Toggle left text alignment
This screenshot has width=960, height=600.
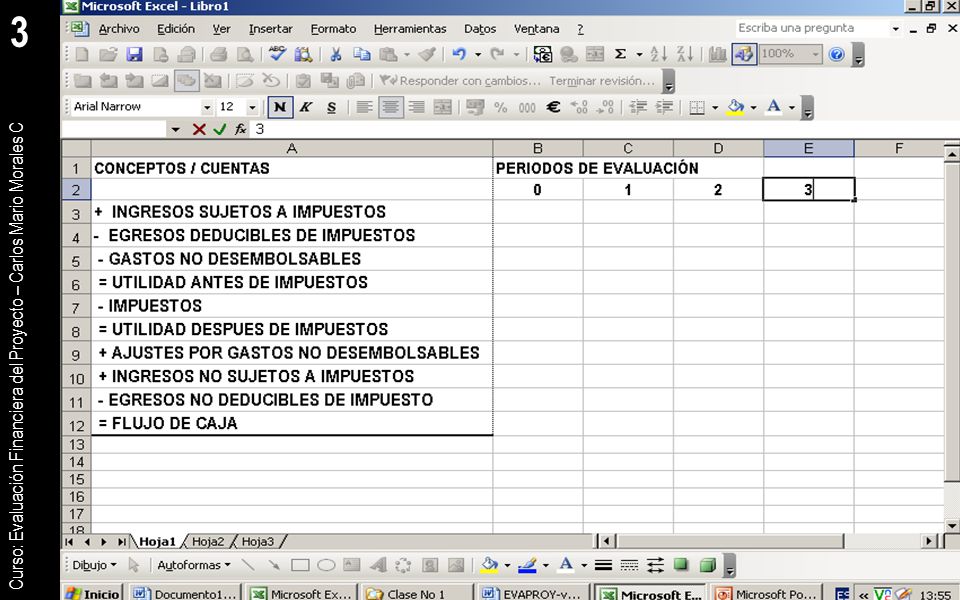pyautogui.click(x=364, y=107)
